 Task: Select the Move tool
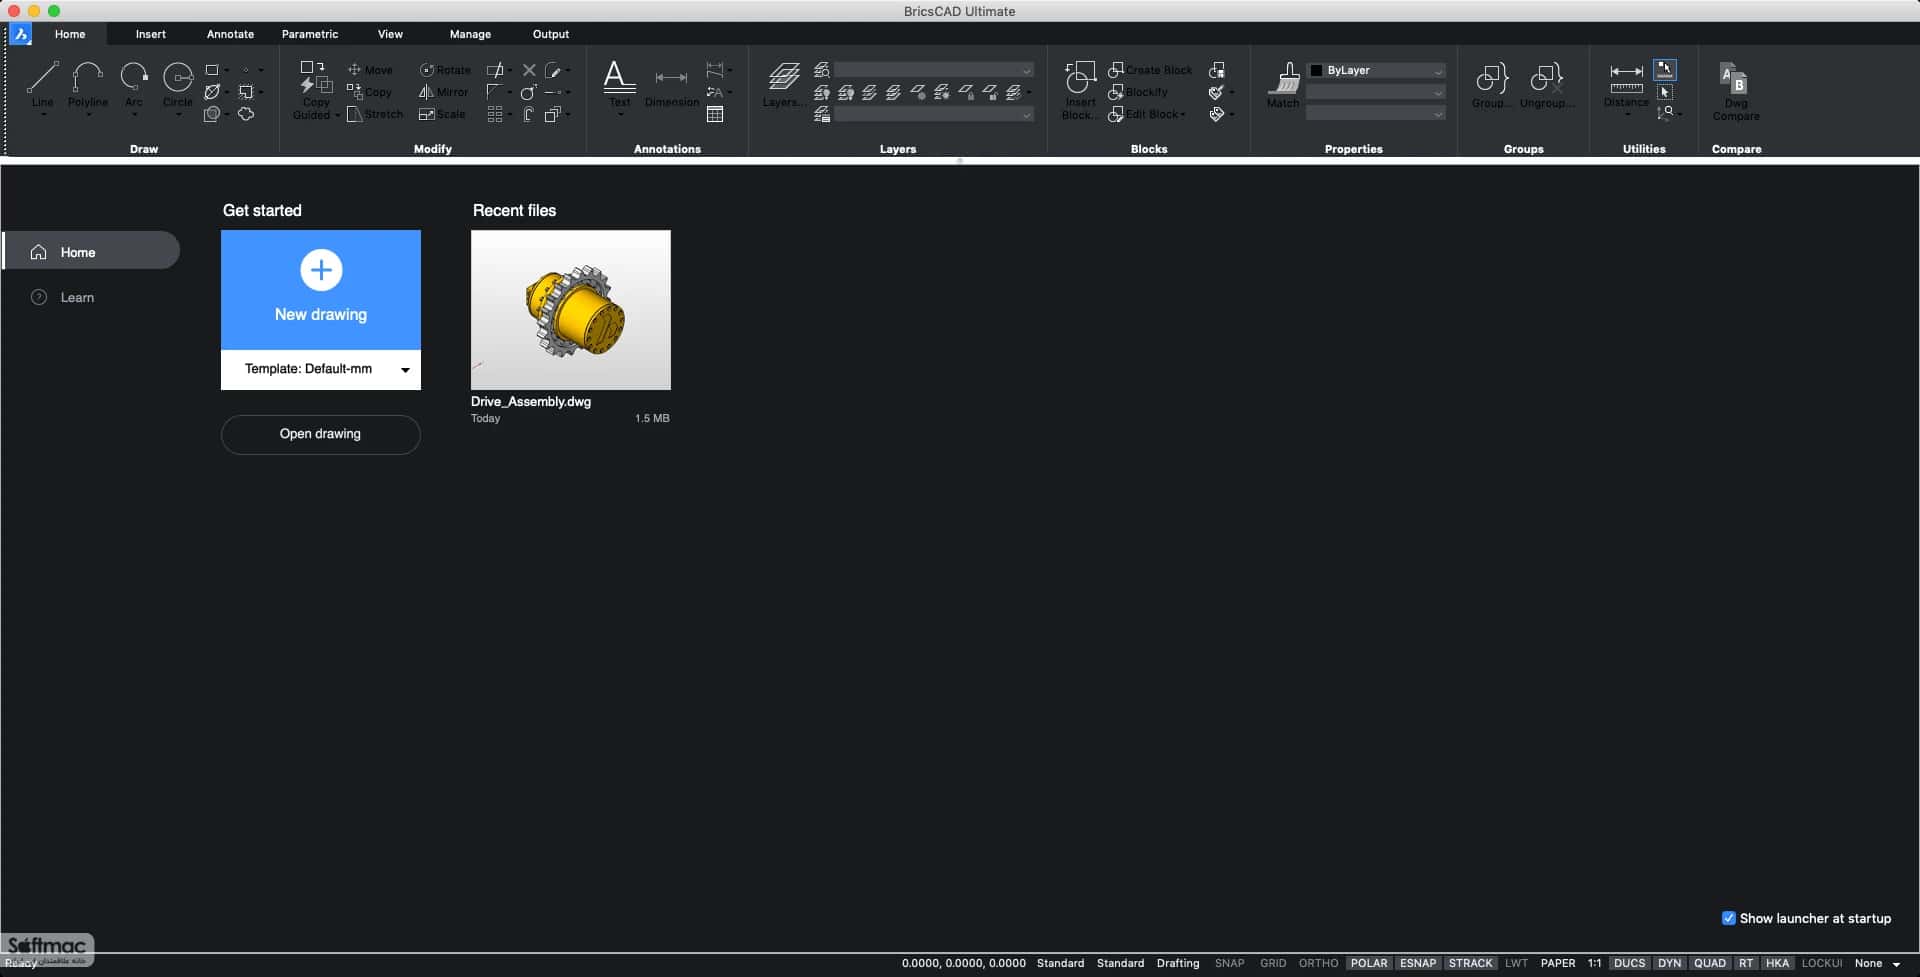coord(370,70)
